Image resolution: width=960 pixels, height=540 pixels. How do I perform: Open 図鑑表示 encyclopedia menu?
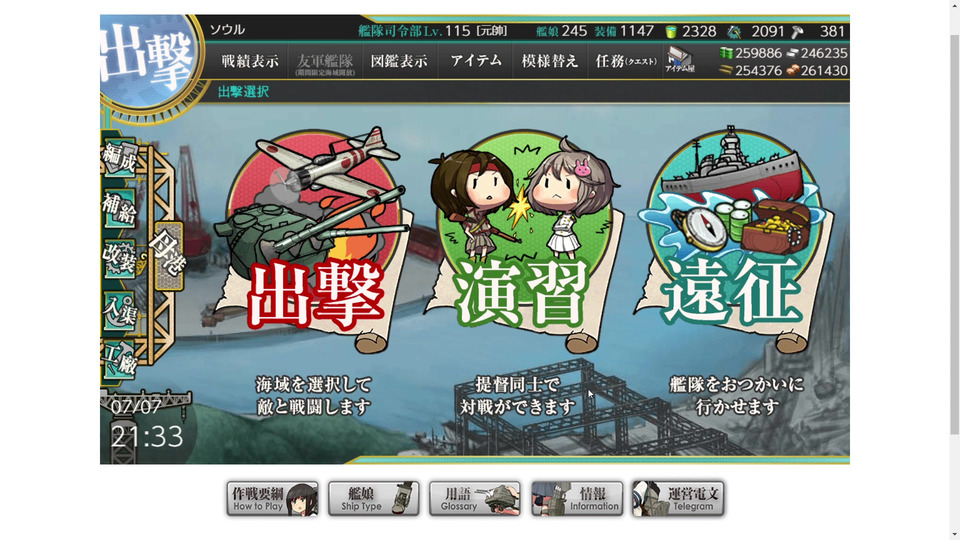tap(399, 61)
